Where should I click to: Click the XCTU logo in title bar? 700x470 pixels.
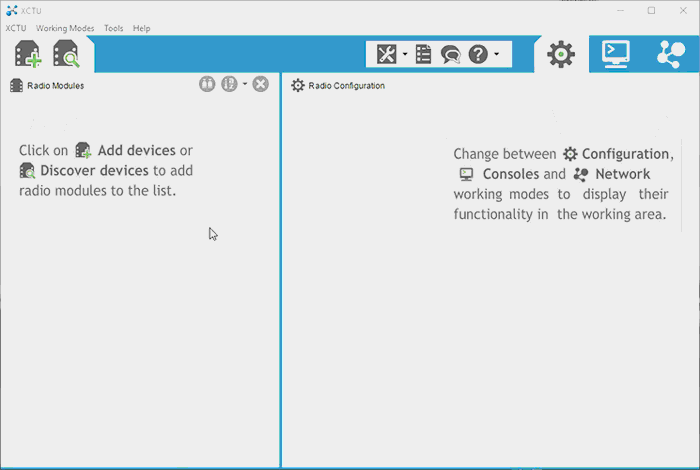[x=12, y=10]
